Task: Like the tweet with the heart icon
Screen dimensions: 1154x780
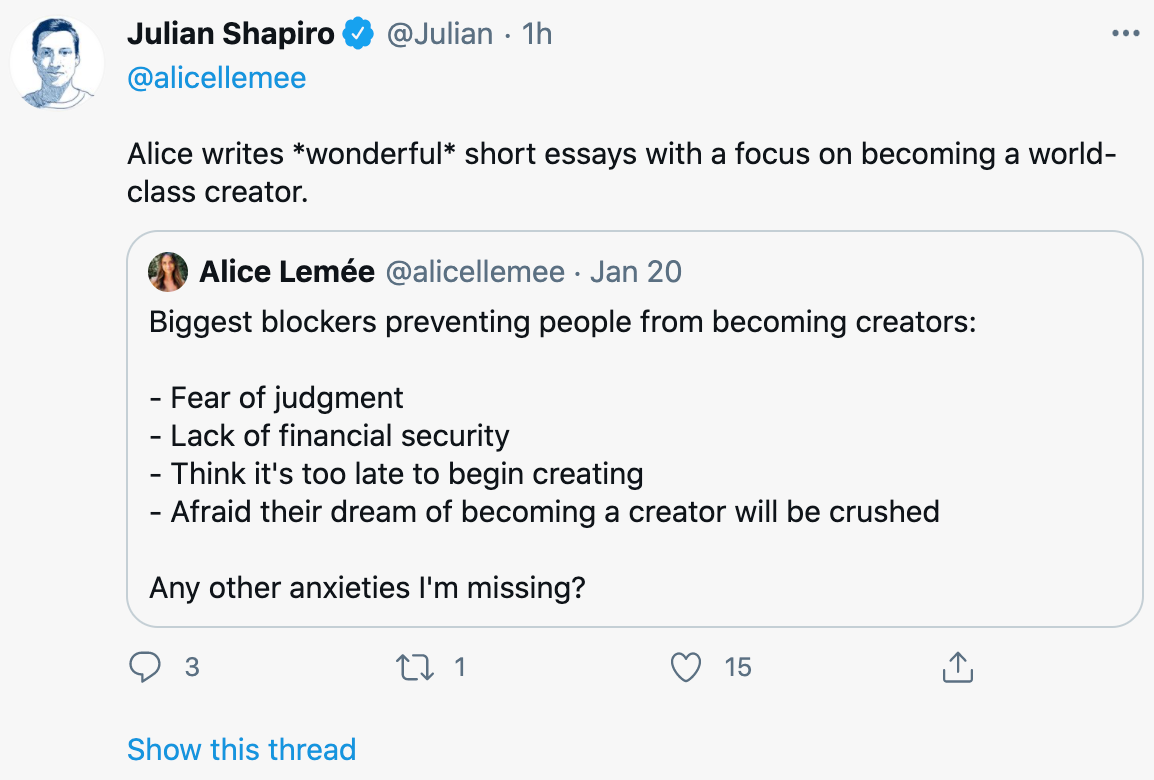Action: (x=686, y=667)
